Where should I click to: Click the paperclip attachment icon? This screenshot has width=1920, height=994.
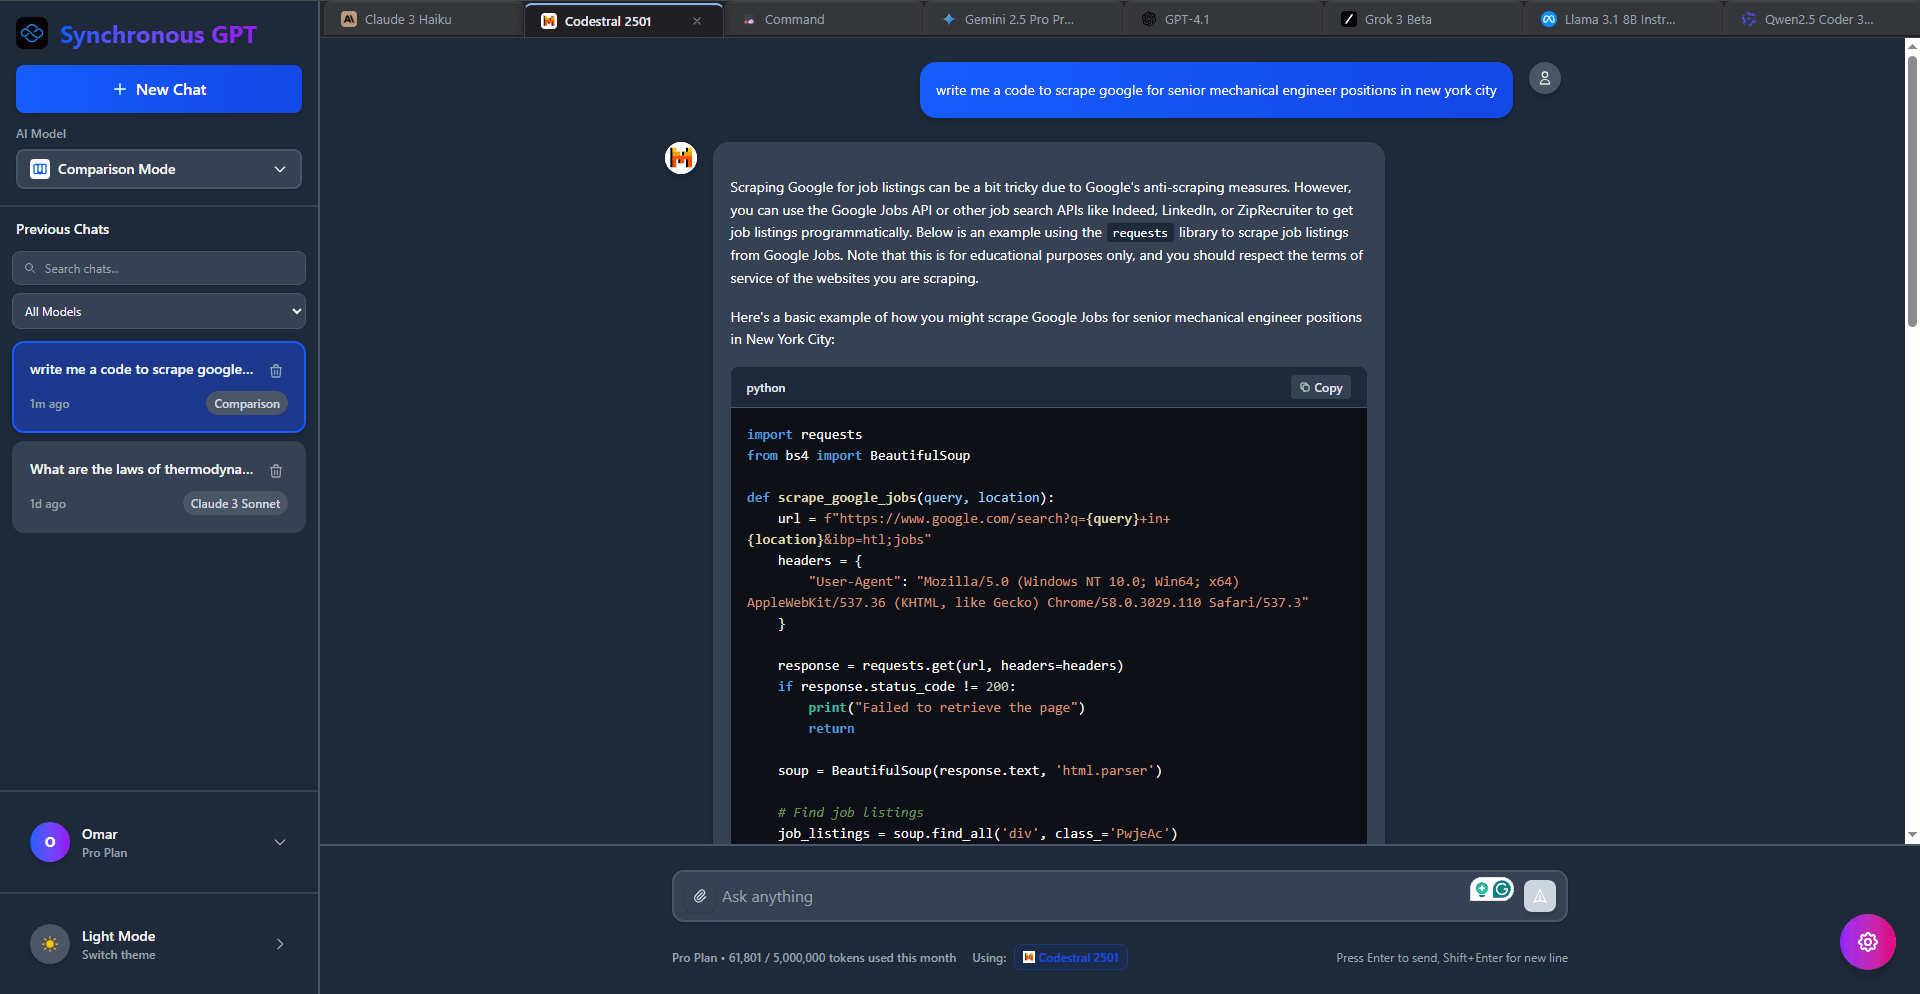(700, 896)
